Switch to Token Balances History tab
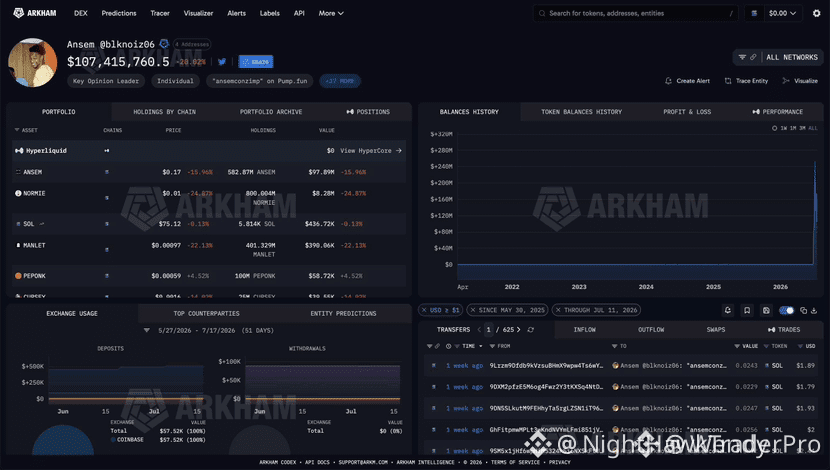 pos(581,112)
